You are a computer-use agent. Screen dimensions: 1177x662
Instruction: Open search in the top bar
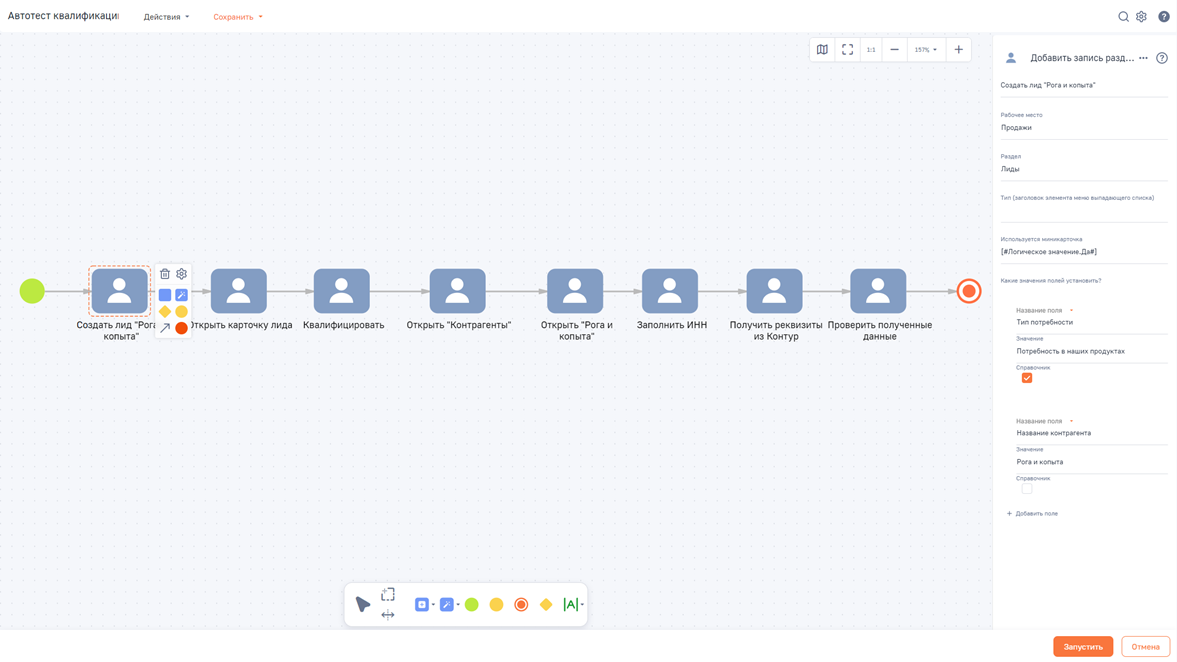coord(1124,17)
